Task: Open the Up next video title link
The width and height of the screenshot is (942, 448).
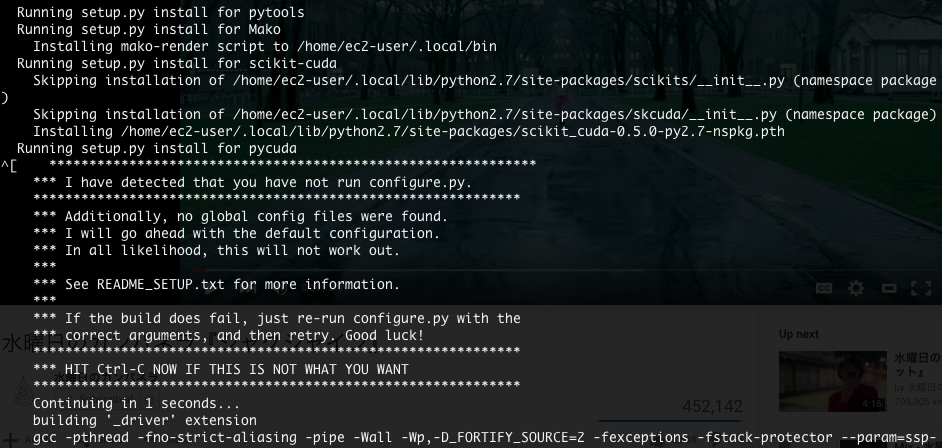Action: click(x=917, y=363)
